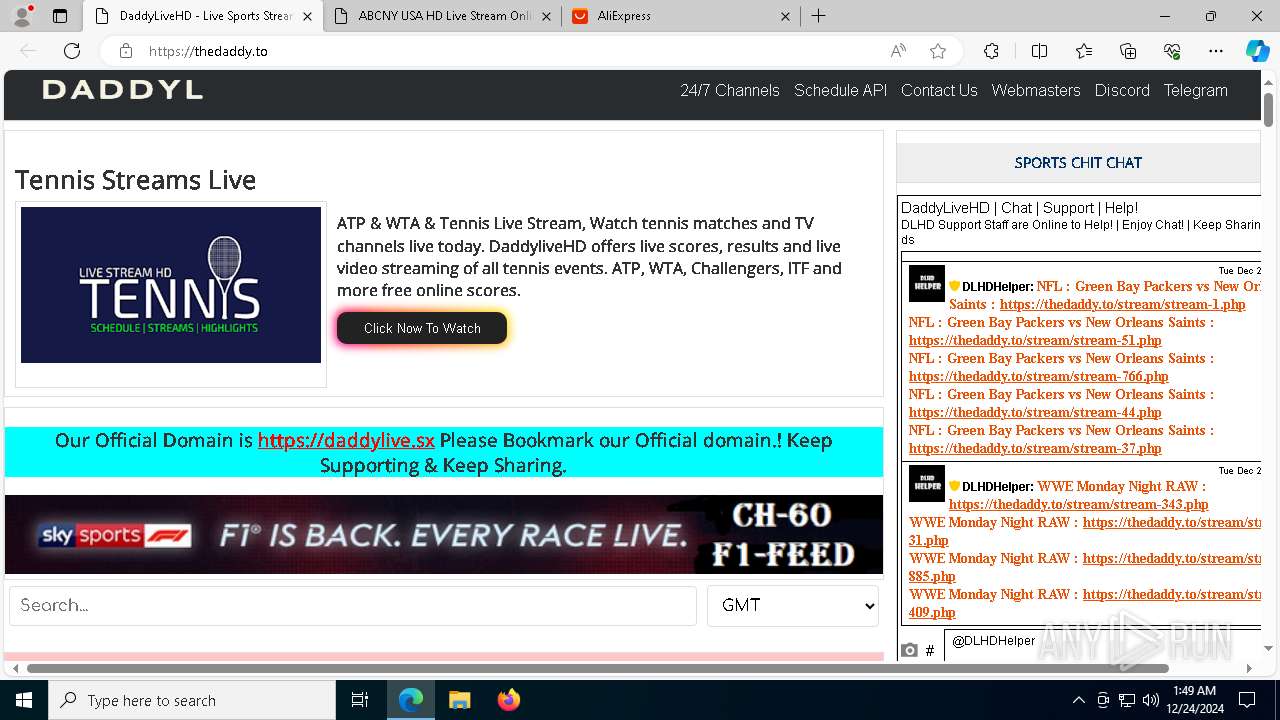This screenshot has height=720, width=1280.
Task: Open the 24/7 Channels menu item
Action: click(x=730, y=90)
